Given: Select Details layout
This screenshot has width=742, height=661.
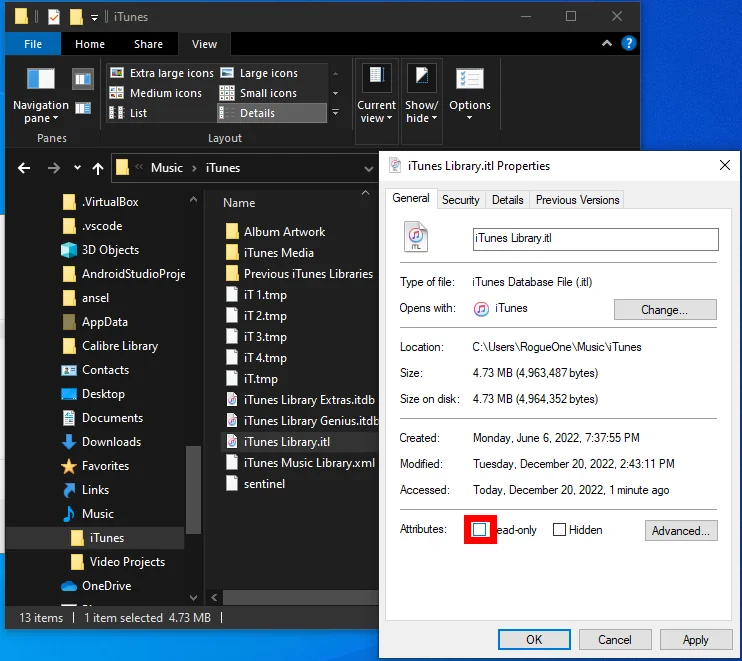Looking at the screenshot, I should coord(272,113).
